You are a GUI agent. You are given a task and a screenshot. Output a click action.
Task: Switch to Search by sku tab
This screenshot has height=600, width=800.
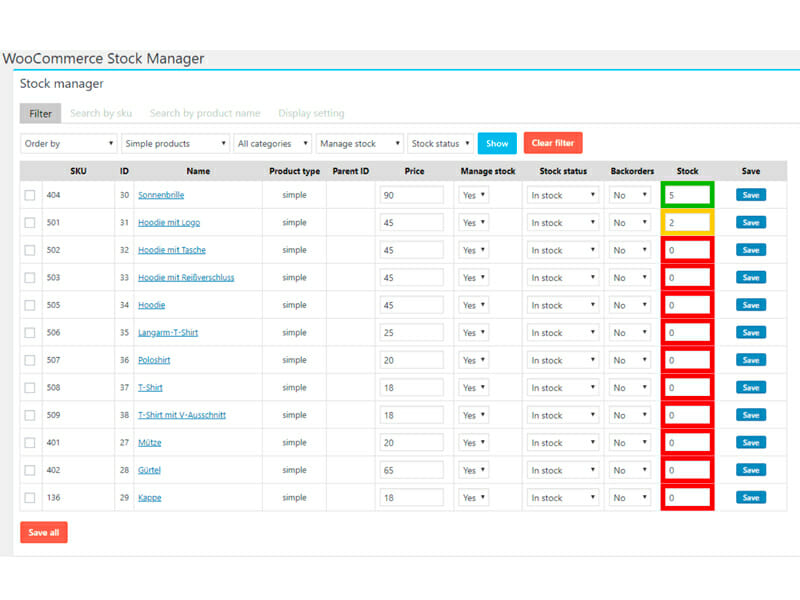[x=101, y=113]
